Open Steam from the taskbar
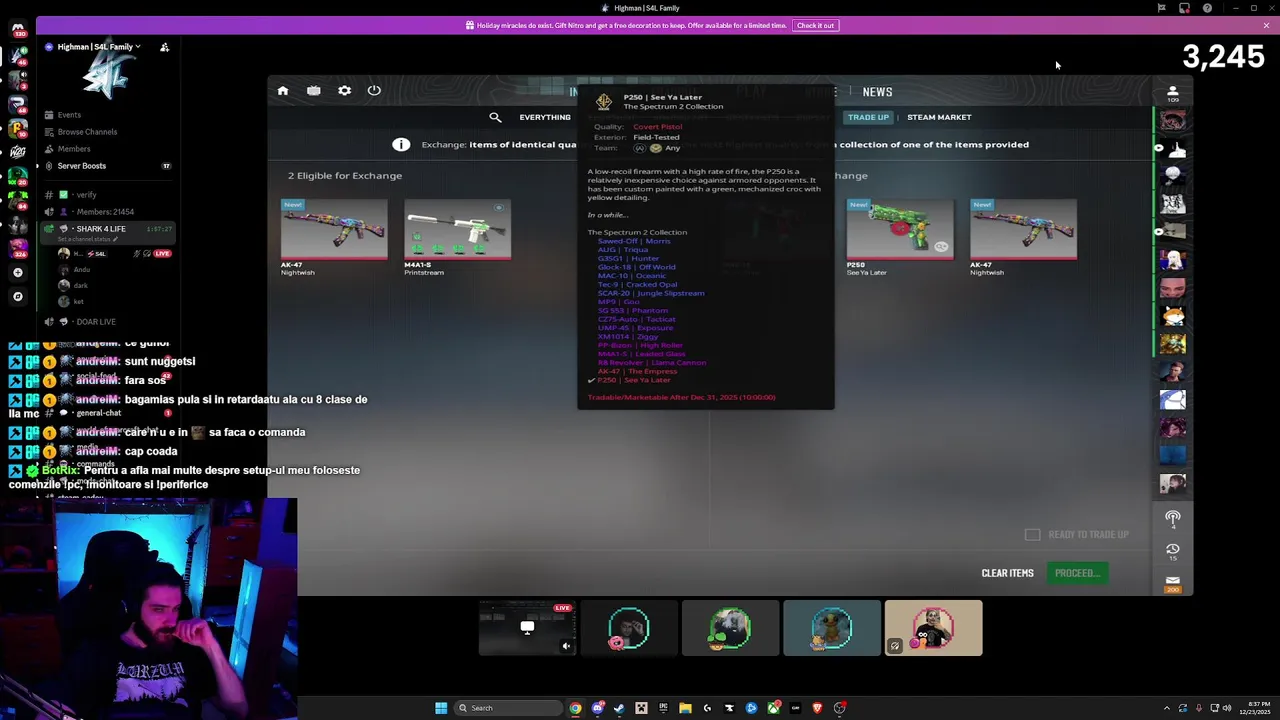Viewport: 1280px width, 720px height. pyautogui.click(x=619, y=708)
